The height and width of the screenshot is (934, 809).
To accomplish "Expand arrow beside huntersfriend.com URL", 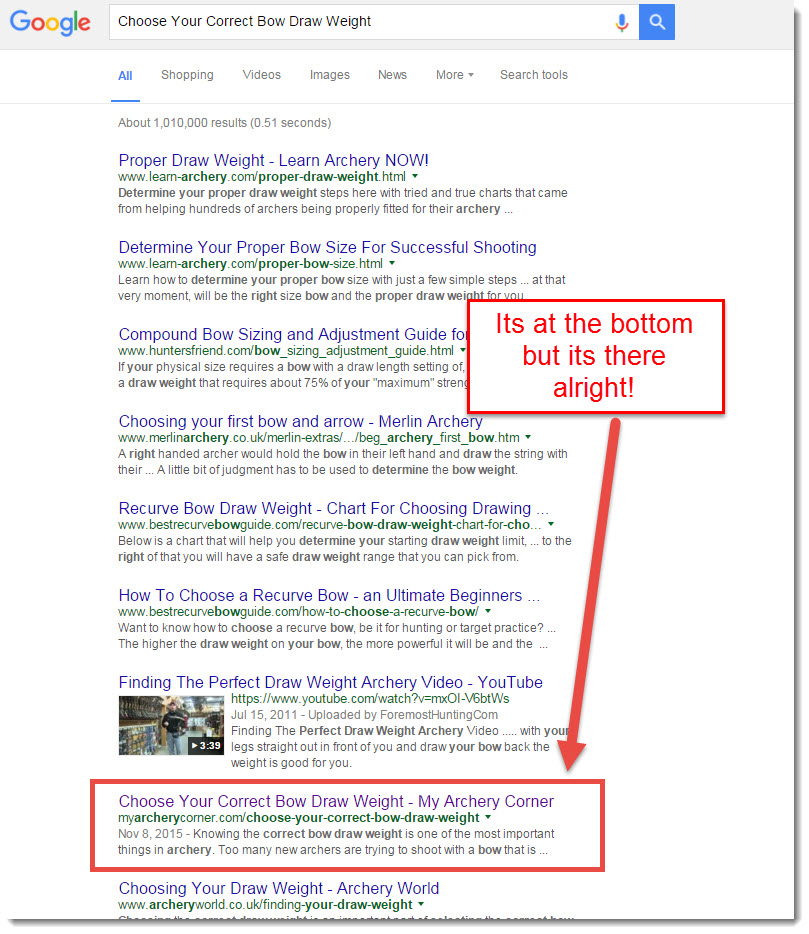I will tap(462, 350).
